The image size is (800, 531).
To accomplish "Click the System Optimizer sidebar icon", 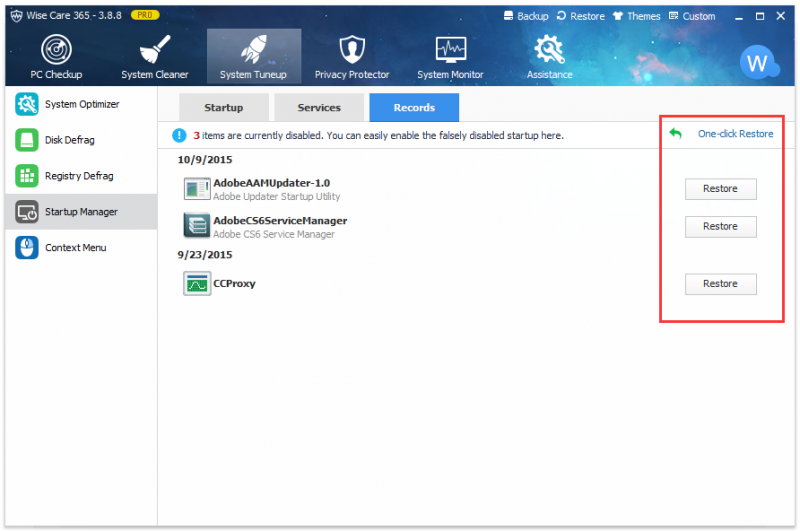I will tap(27, 104).
